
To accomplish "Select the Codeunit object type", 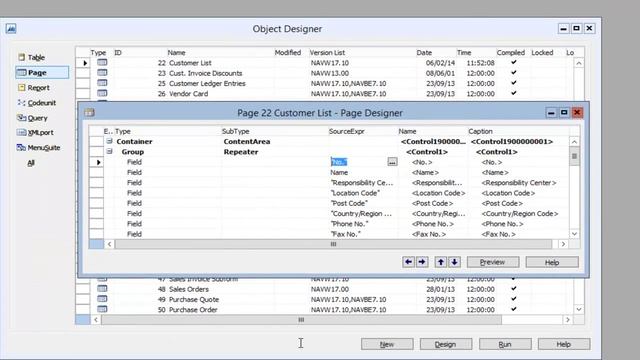I will (x=37, y=103).
